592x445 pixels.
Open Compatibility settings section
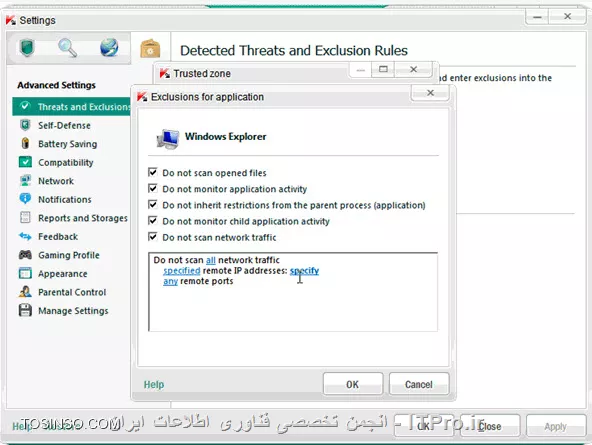66,163
